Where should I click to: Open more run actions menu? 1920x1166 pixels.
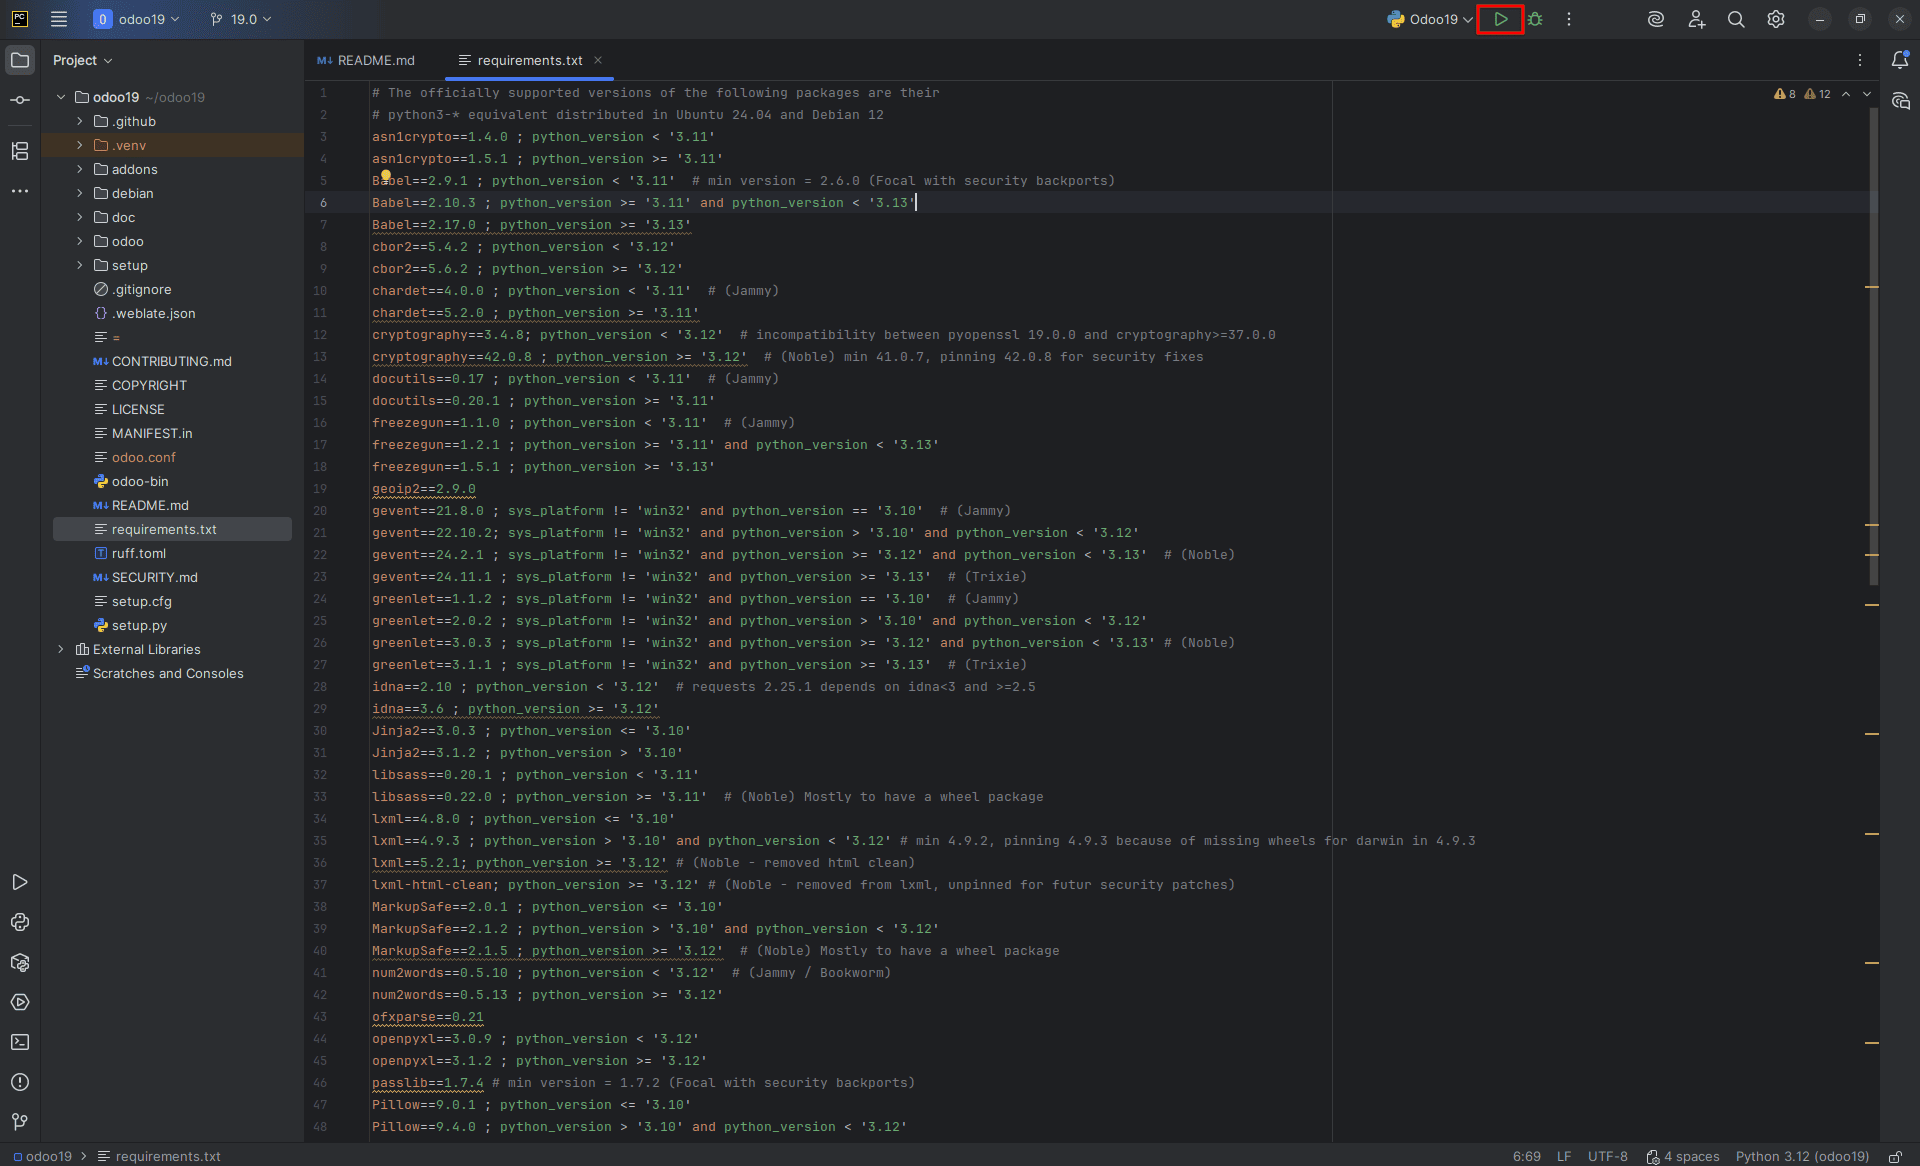[1569, 19]
